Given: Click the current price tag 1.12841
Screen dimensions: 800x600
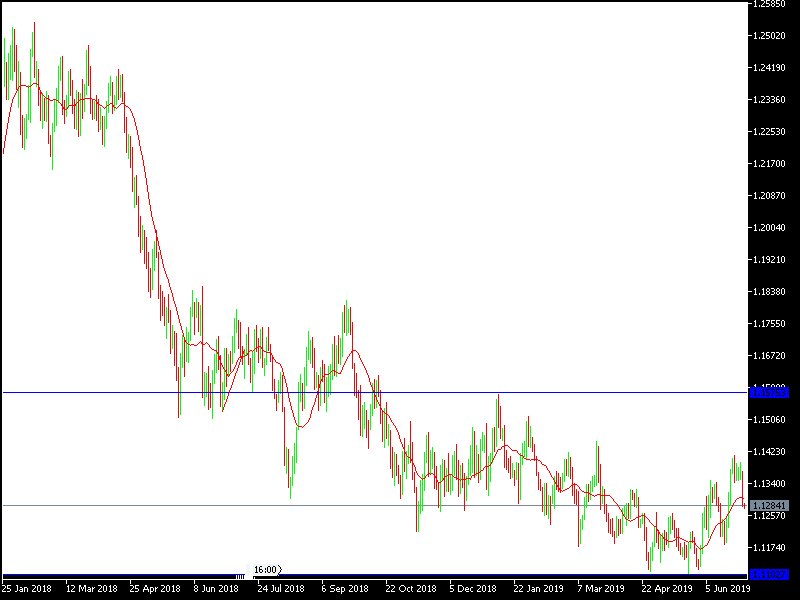Looking at the screenshot, I should pyautogui.click(x=770, y=505).
